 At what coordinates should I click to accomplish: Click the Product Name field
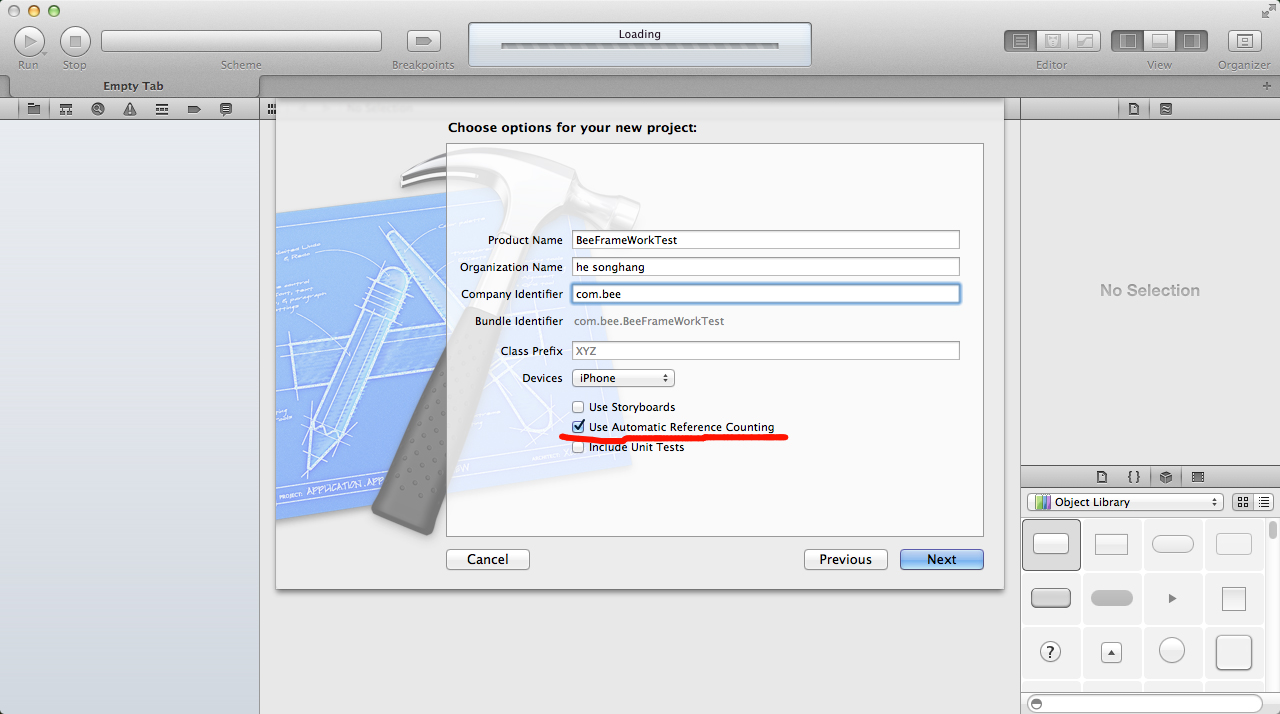tap(765, 240)
